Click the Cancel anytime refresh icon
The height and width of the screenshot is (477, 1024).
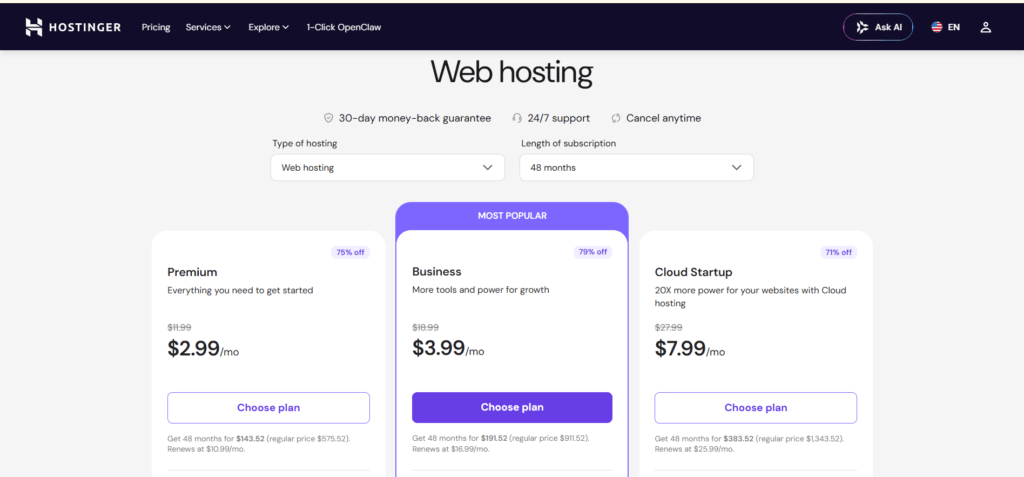coord(616,118)
